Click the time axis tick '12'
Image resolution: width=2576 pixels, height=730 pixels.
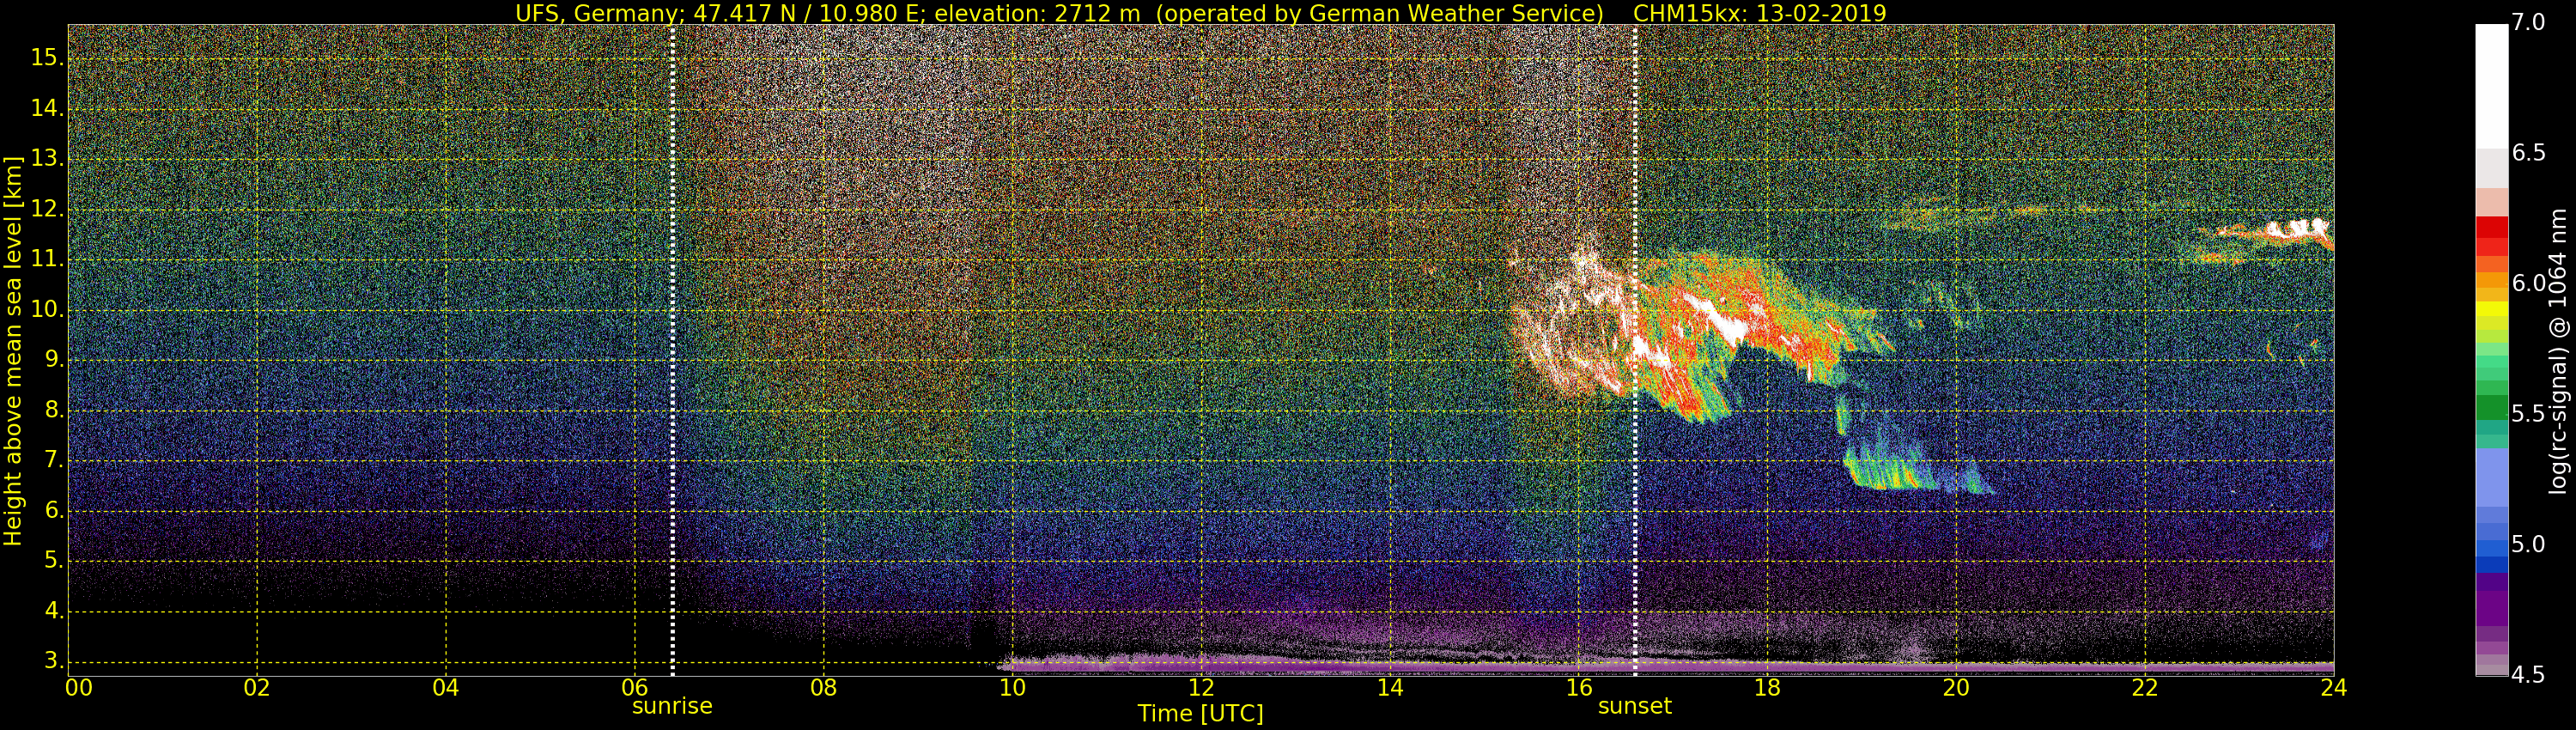pyautogui.click(x=1202, y=688)
